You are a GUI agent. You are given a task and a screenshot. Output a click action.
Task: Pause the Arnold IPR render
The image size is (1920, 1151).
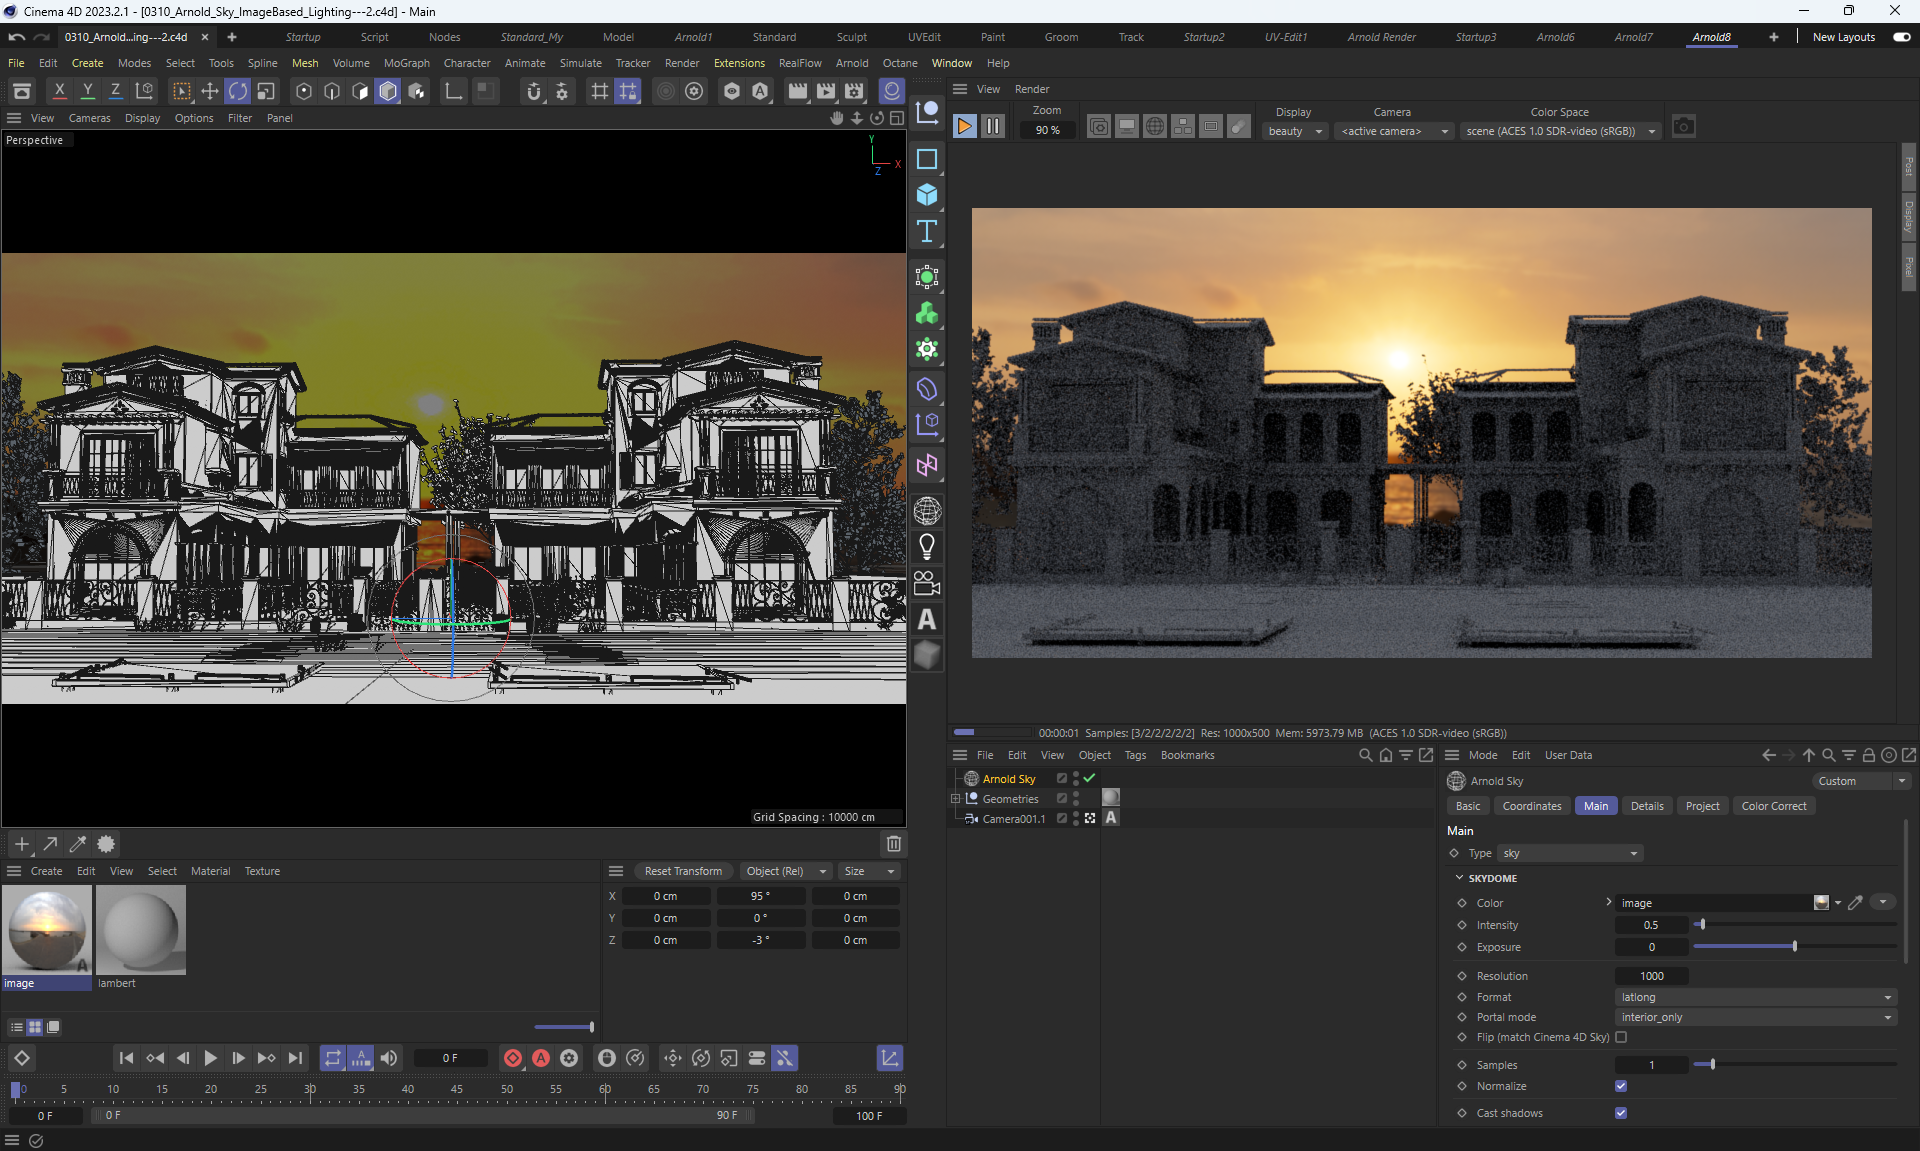(x=993, y=127)
